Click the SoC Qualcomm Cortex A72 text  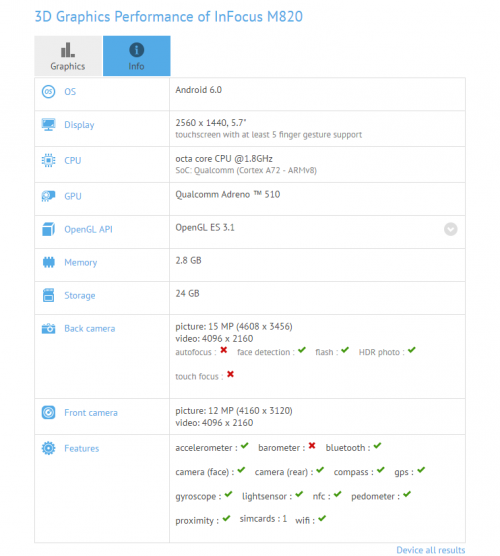246,171
